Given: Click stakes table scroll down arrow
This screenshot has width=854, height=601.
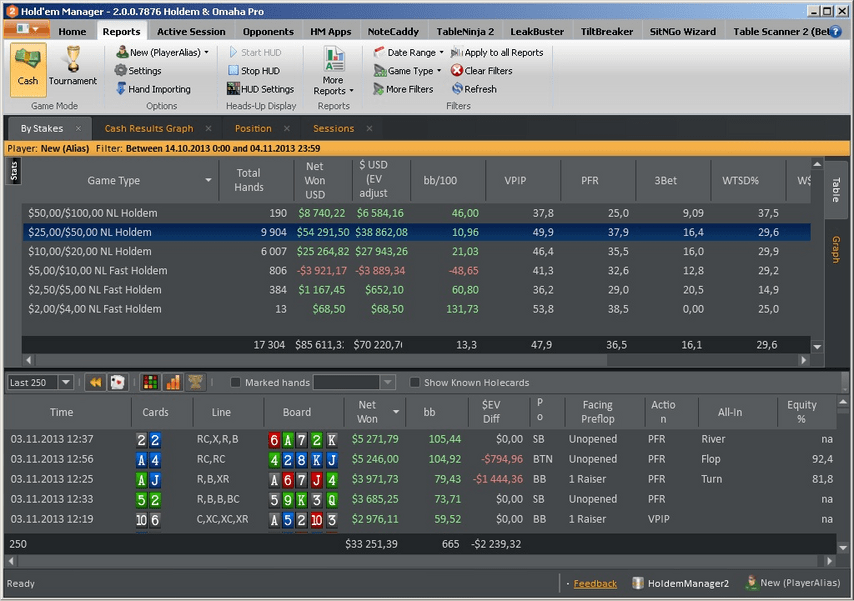Looking at the screenshot, I should point(817,347).
